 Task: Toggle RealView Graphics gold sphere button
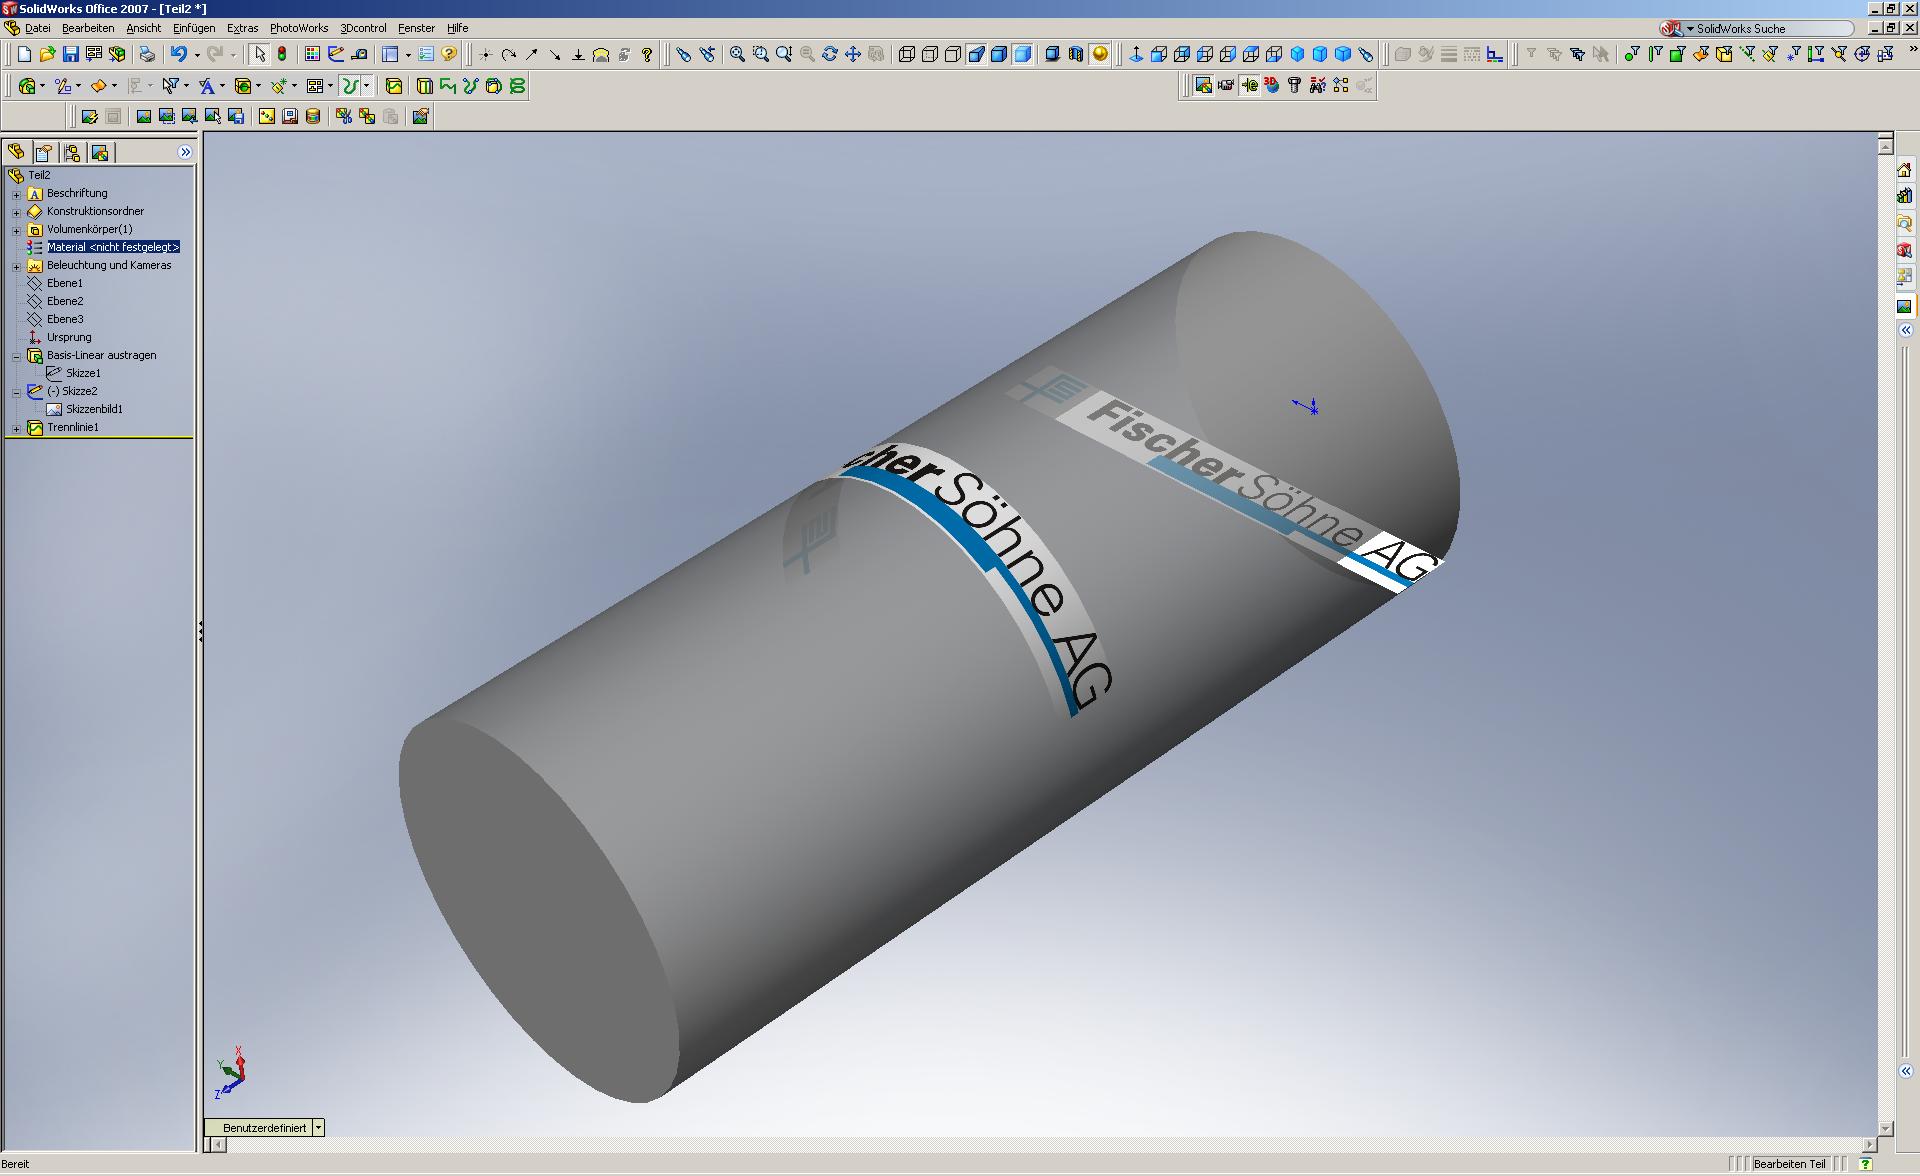[x=1100, y=54]
